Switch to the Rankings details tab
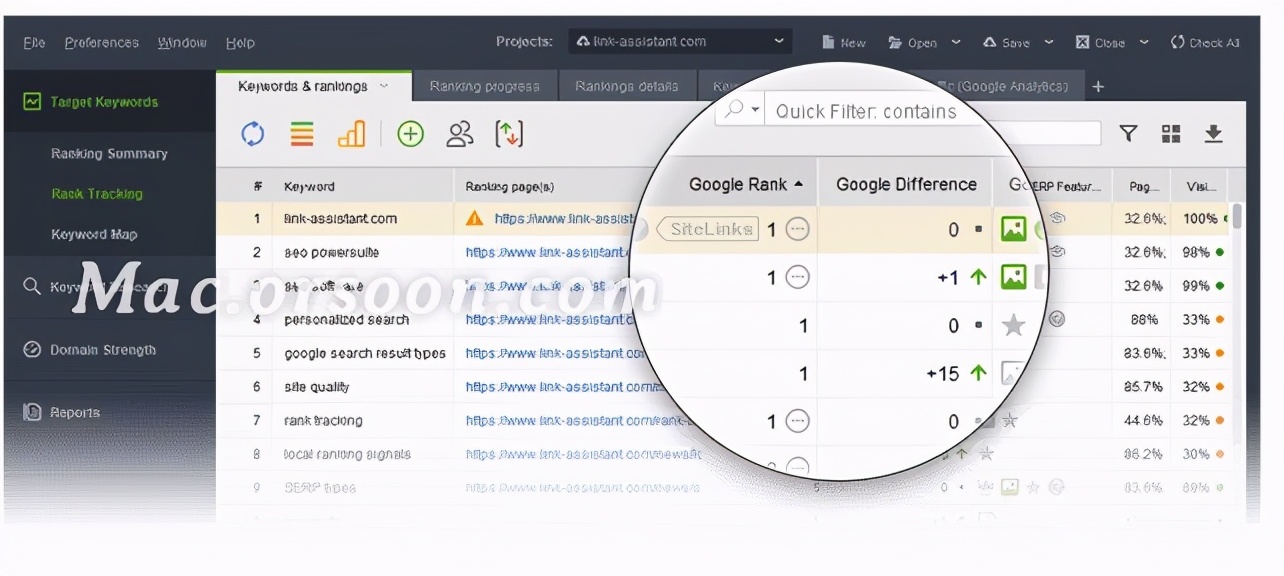 point(627,87)
